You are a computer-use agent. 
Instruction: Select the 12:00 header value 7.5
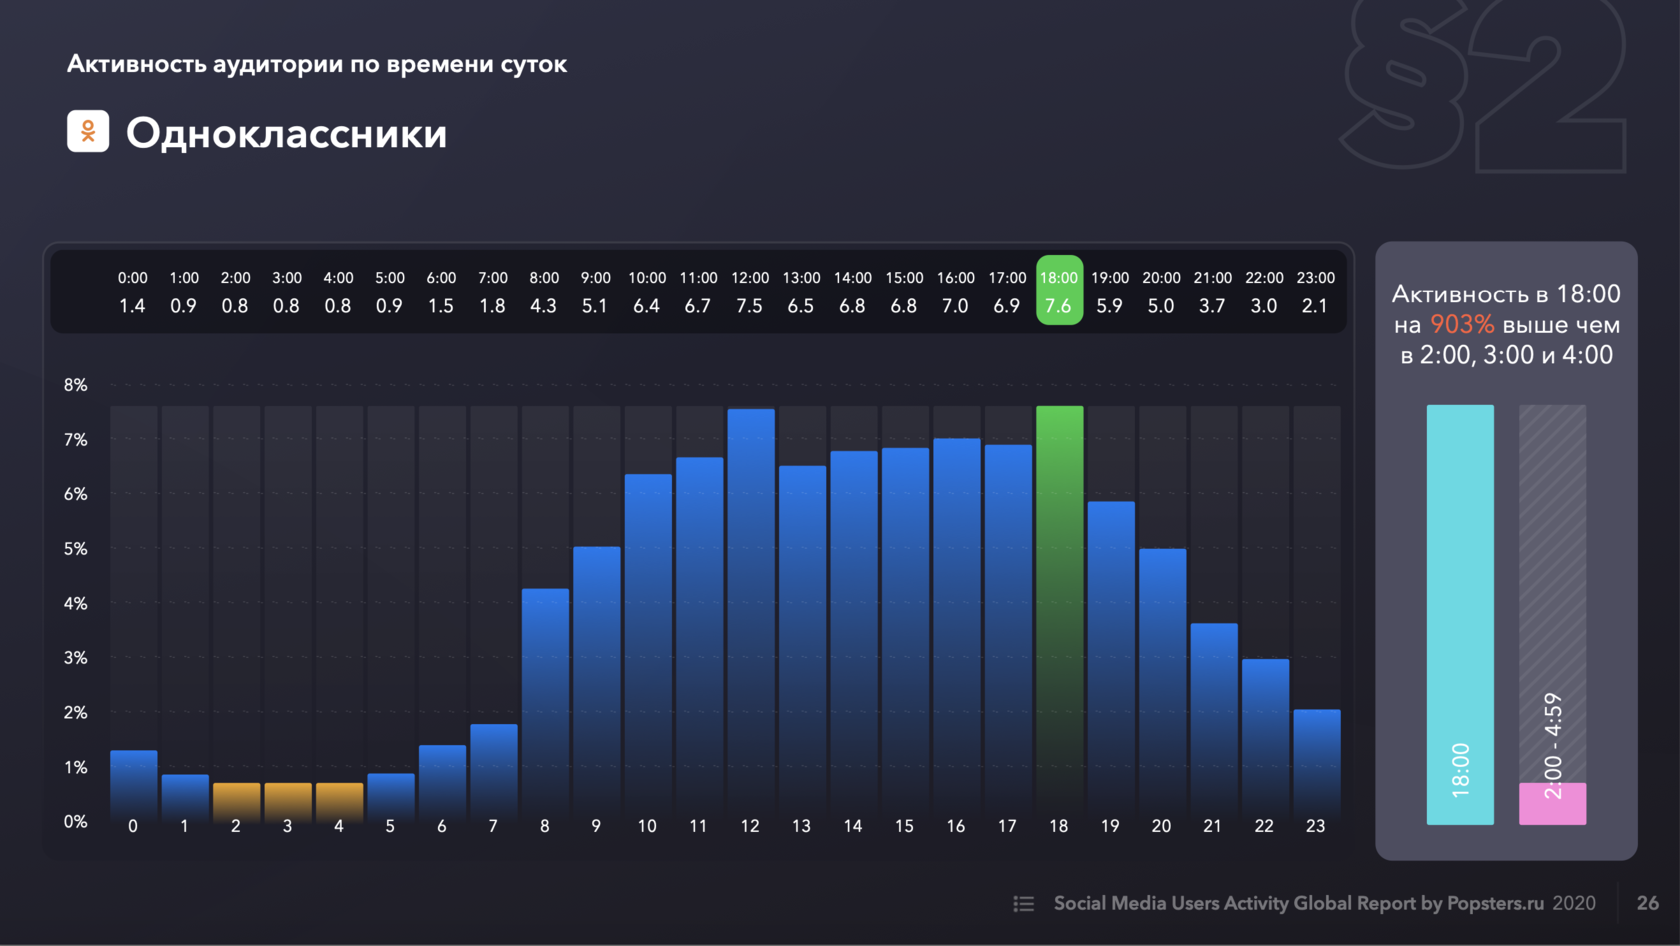[x=750, y=306]
